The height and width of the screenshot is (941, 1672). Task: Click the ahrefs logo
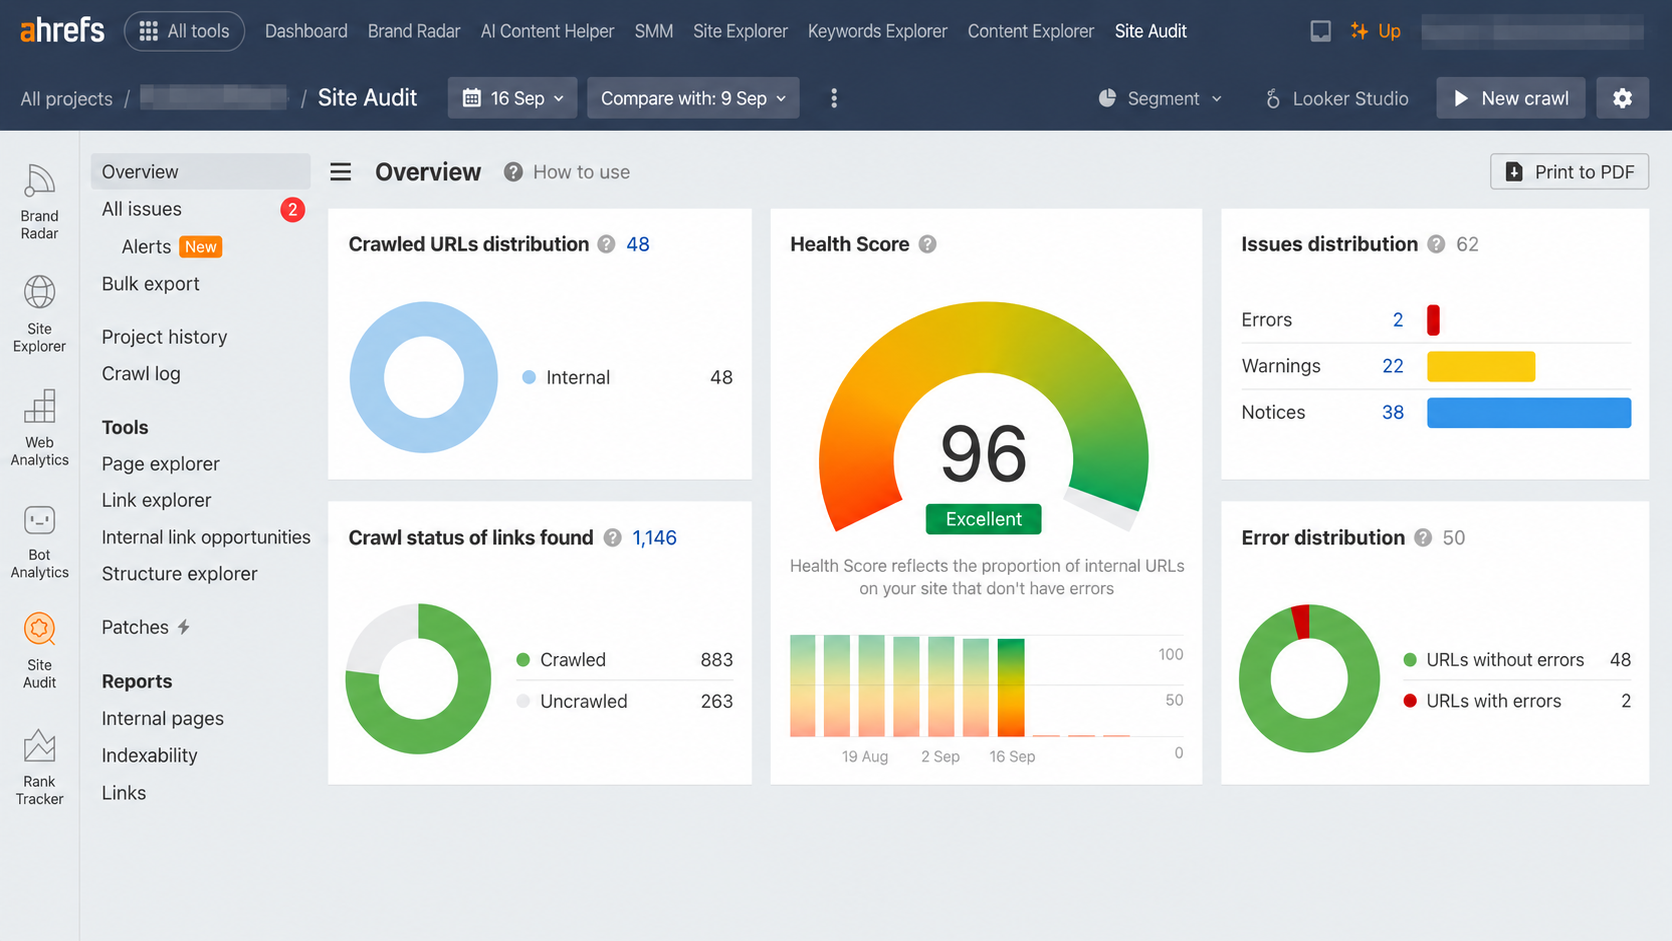point(62,30)
